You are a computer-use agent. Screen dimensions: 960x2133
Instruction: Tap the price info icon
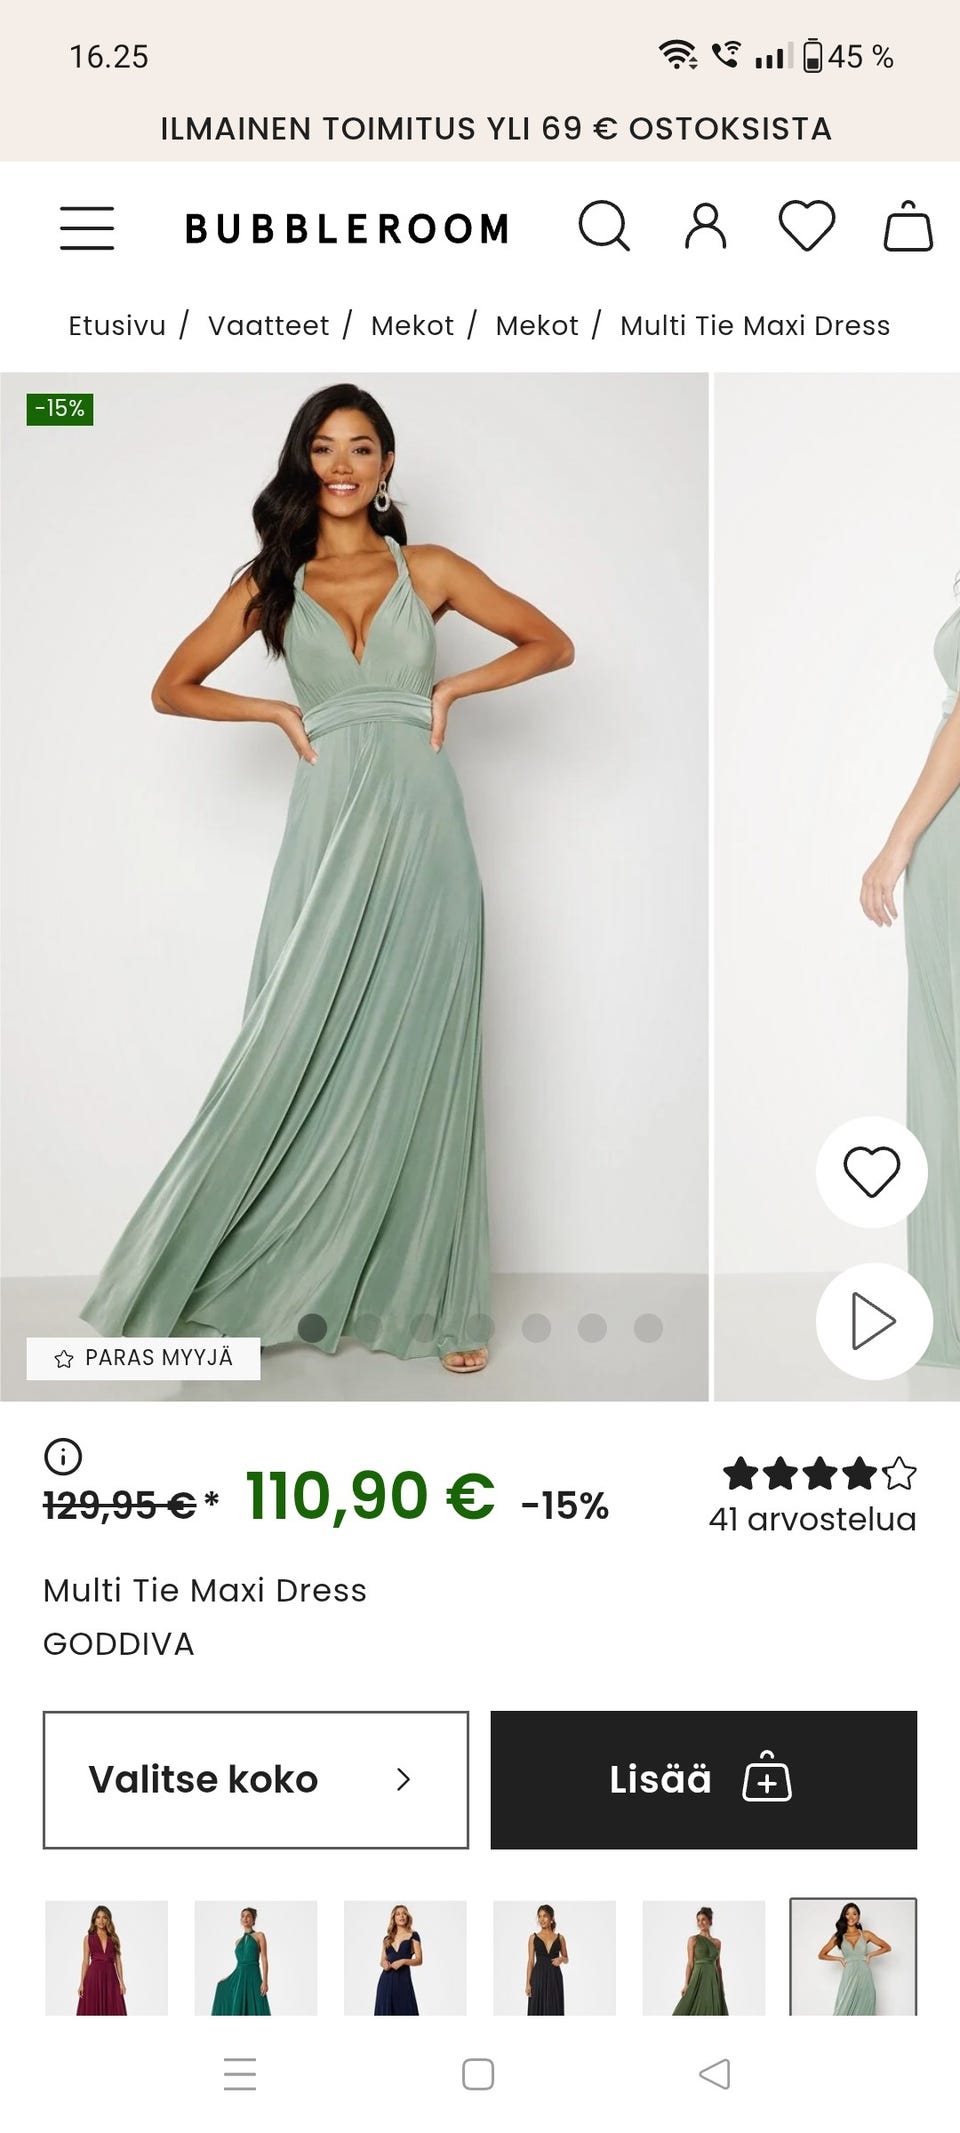(63, 1456)
